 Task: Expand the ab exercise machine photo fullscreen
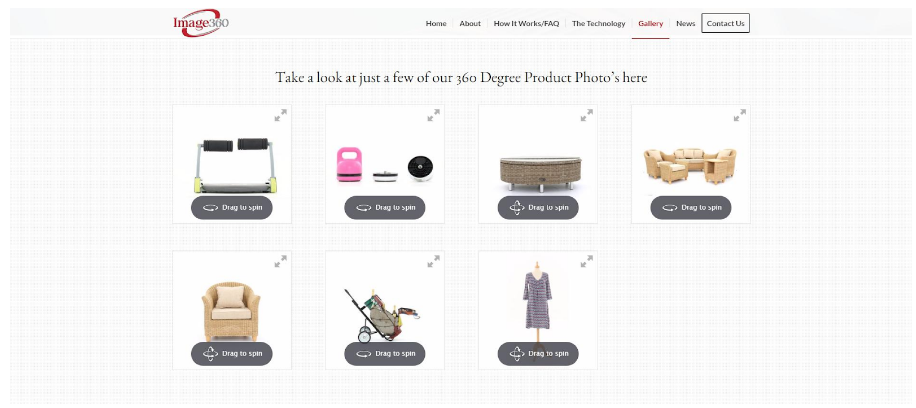[280, 116]
